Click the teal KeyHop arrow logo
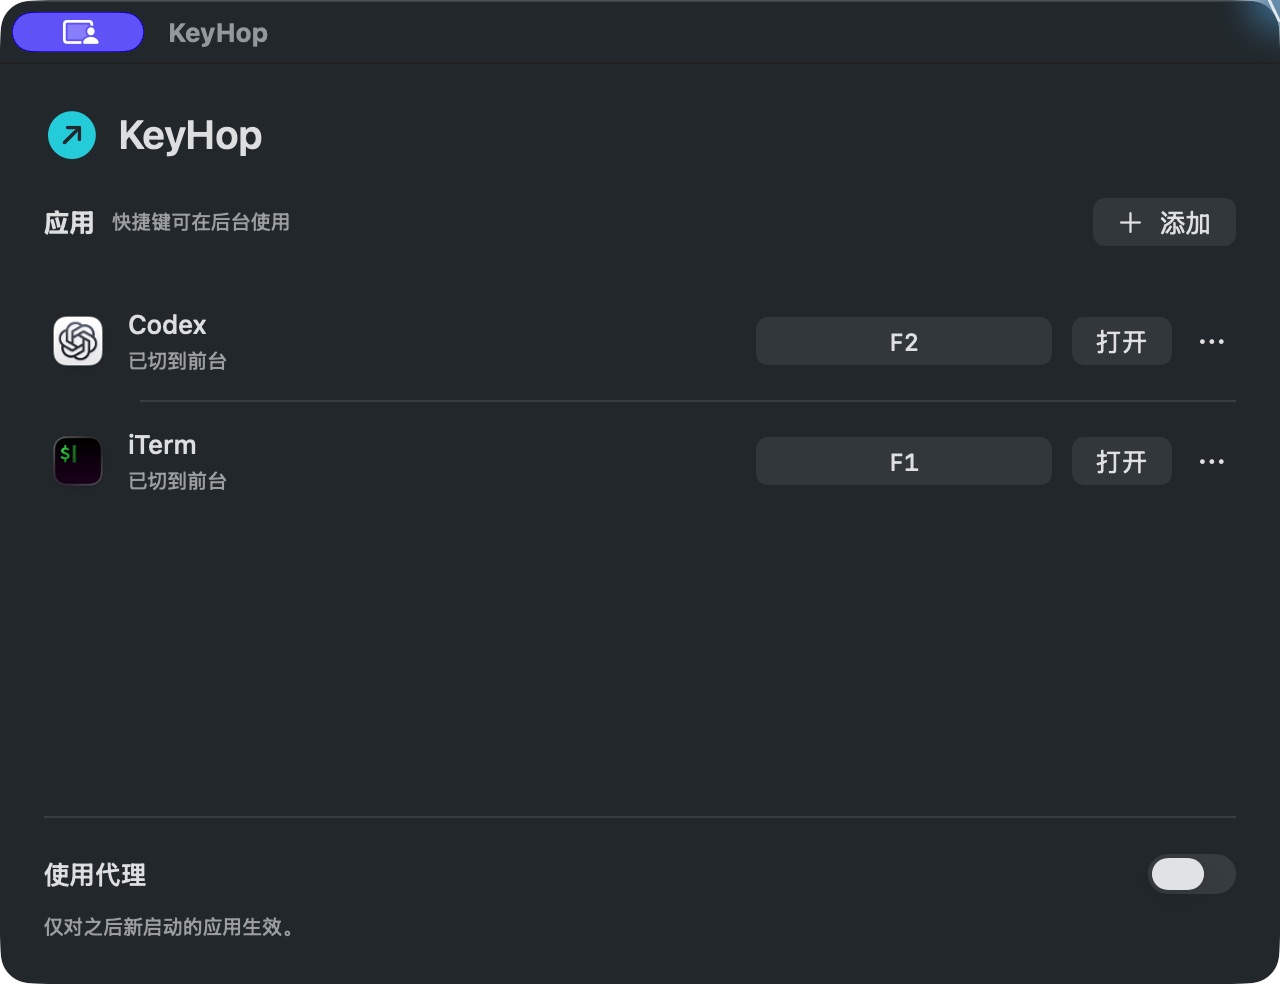This screenshot has width=1280, height=984. [x=72, y=135]
